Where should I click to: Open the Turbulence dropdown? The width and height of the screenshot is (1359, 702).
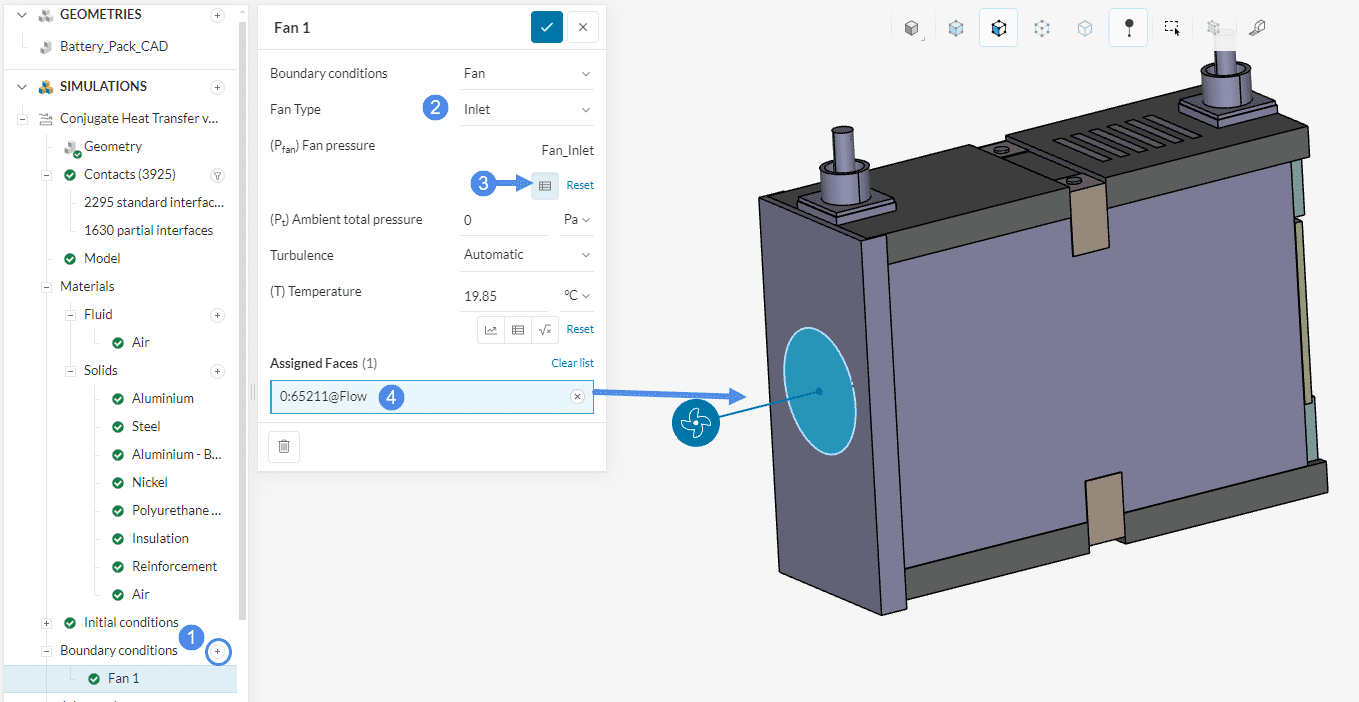[x=527, y=255]
